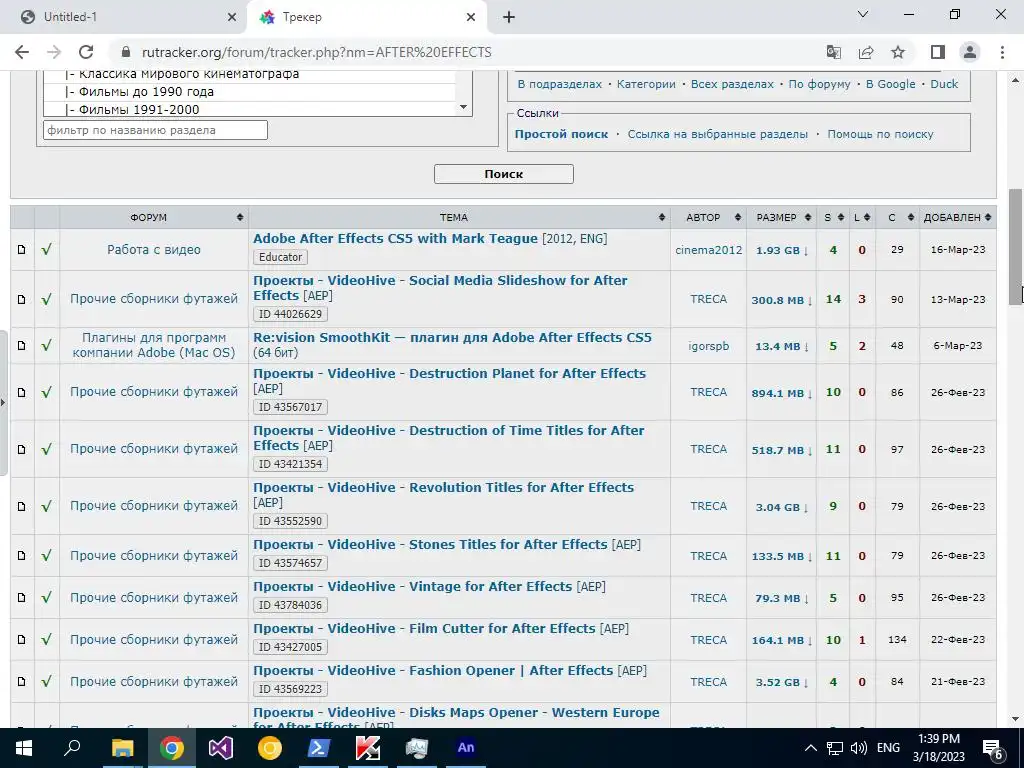Search Во Всех разделах link

732,84
